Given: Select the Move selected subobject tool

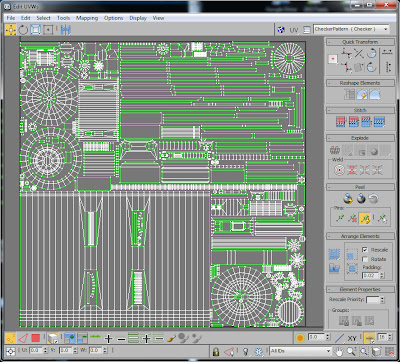Looking at the screenshot, I should pyautogui.click(x=10, y=30).
